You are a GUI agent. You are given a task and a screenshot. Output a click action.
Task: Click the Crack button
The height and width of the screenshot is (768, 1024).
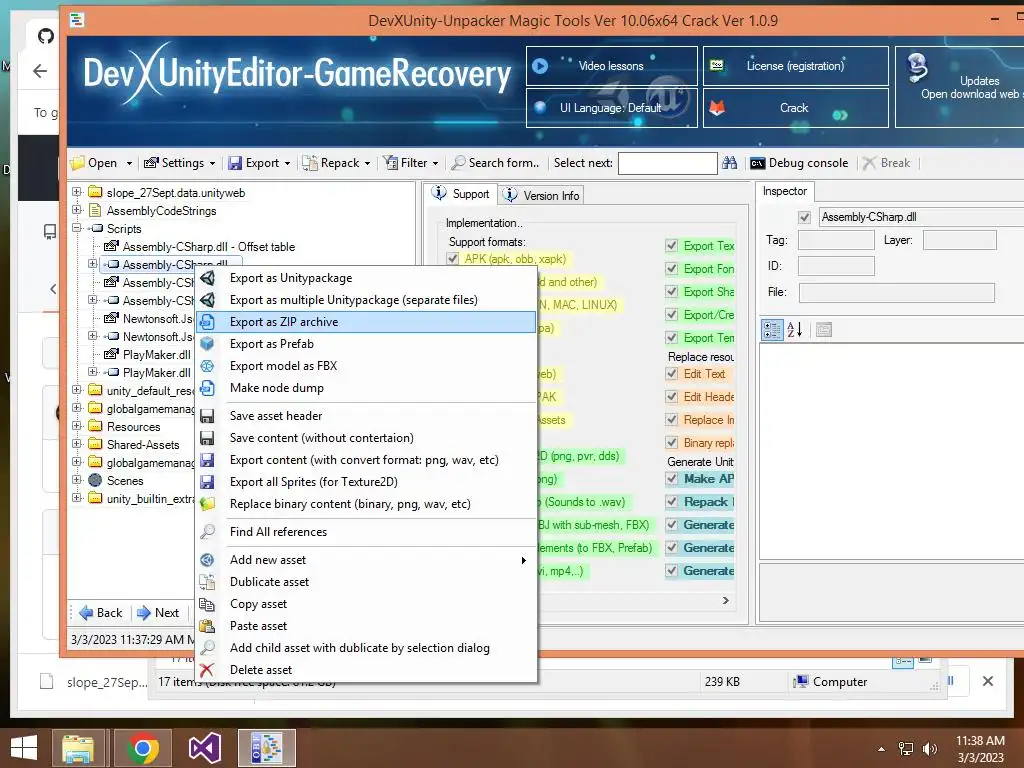(795, 108)
